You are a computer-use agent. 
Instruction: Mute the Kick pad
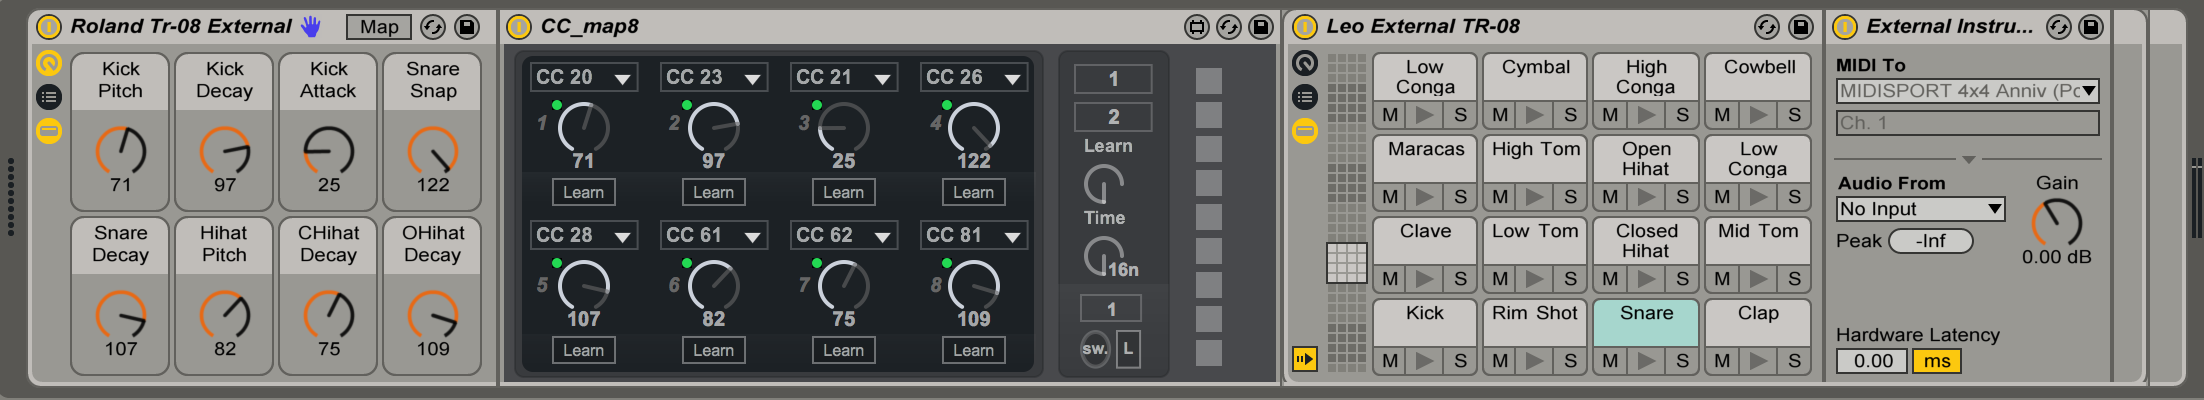coord(1390,361)
